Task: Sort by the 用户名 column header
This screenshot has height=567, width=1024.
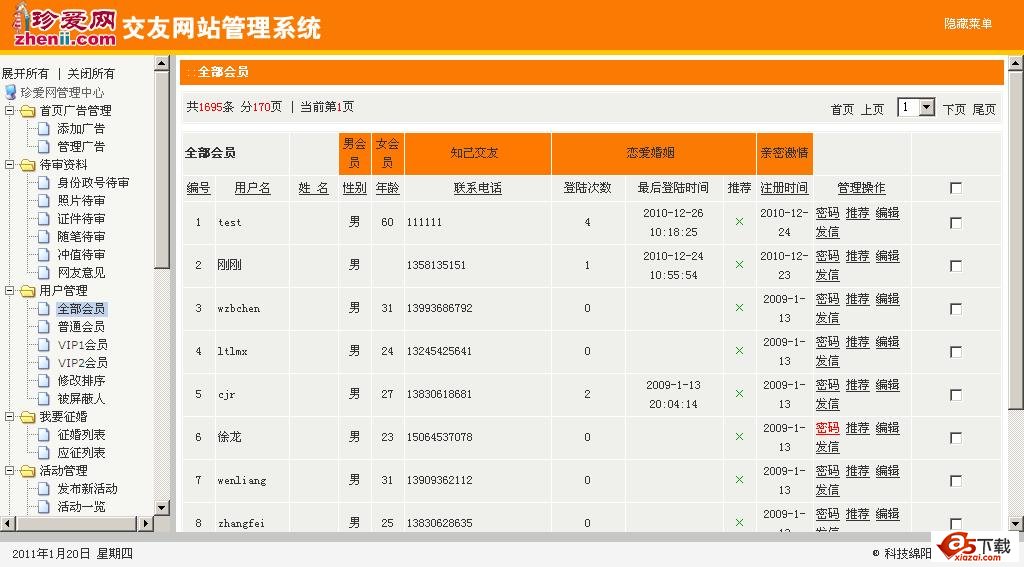Action: [252, 188]
